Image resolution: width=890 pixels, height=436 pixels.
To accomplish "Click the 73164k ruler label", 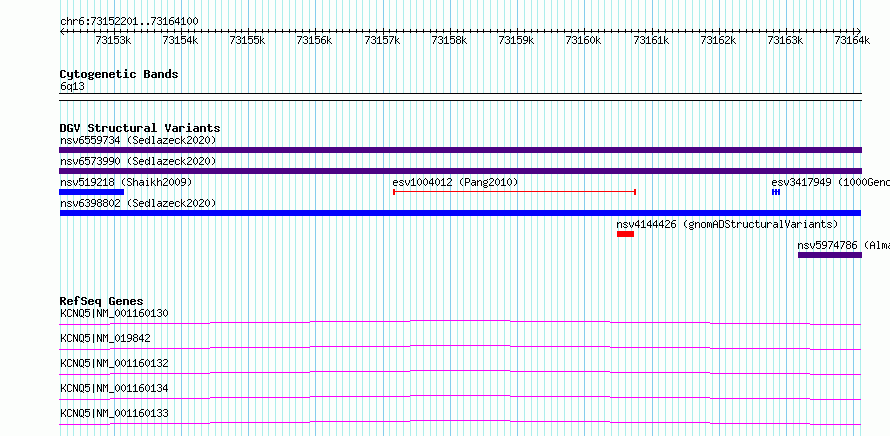I will 852,40.
